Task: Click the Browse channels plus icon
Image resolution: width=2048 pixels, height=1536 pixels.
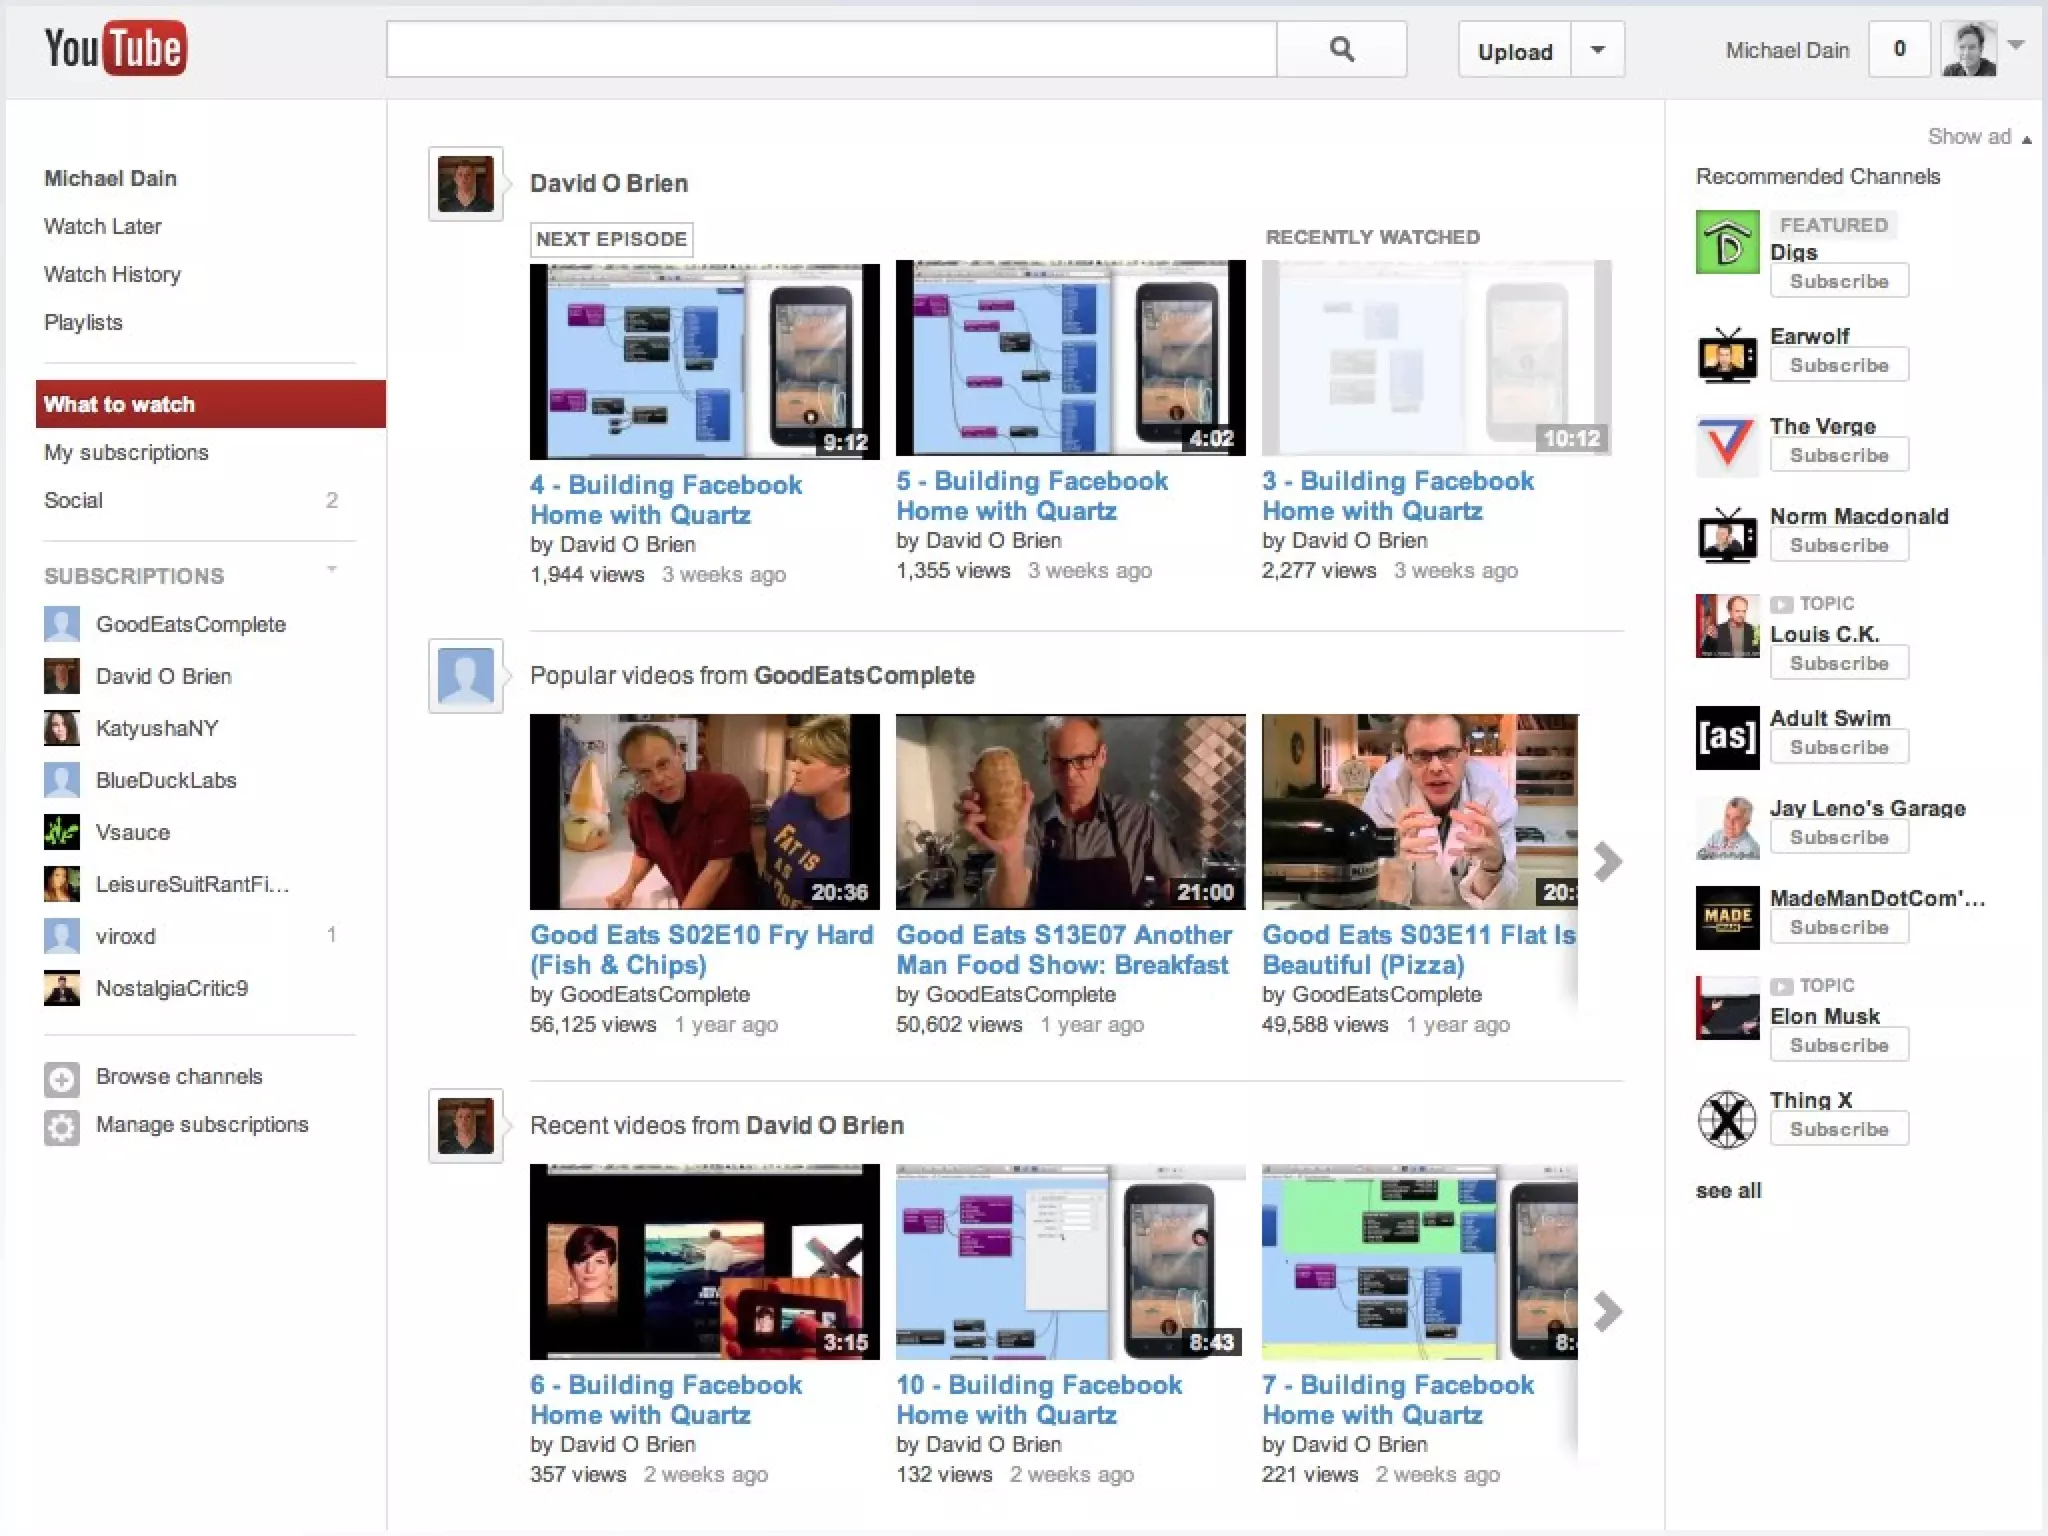Action: [x=61, y=1078]
